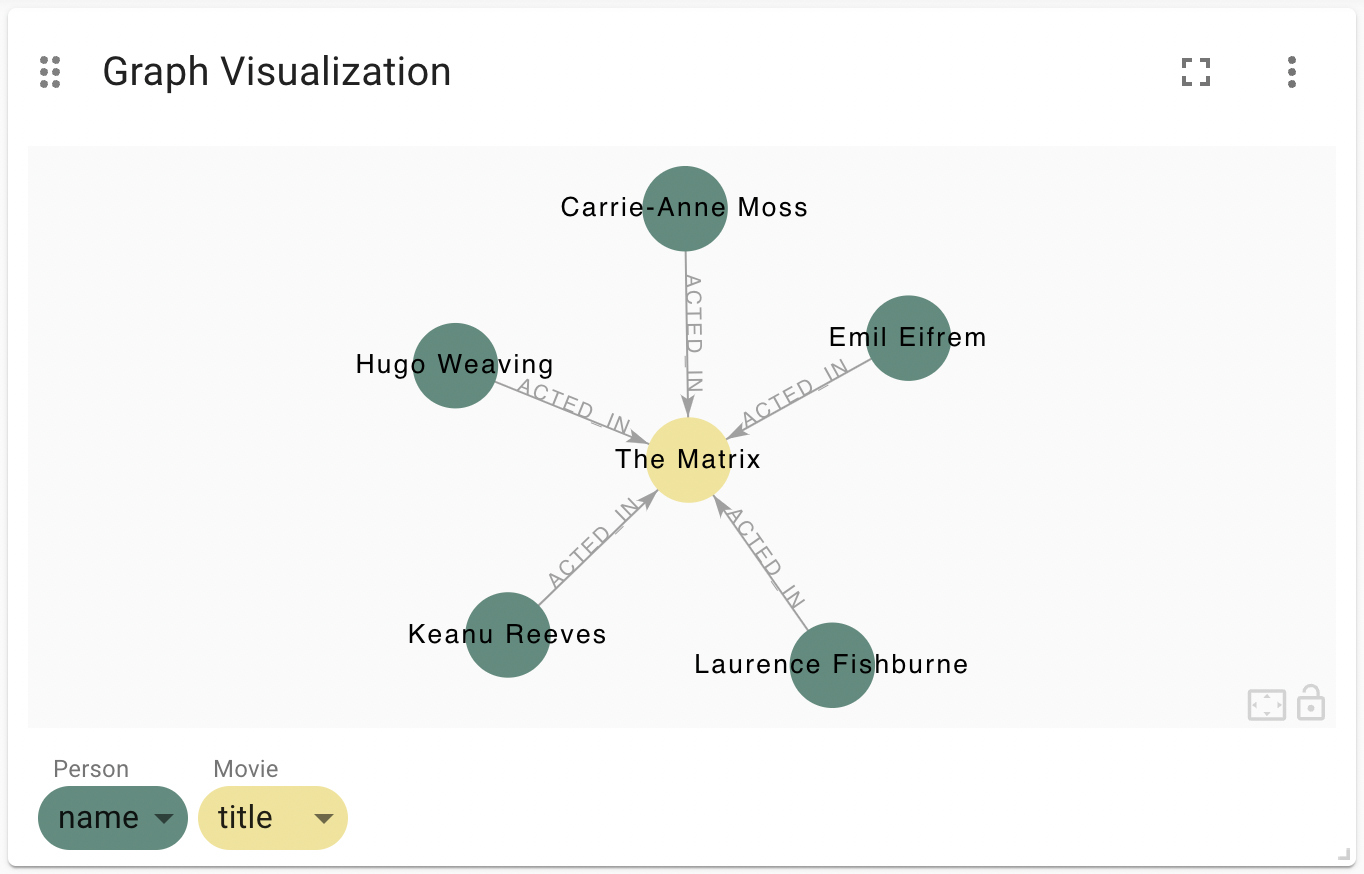Click the Graph Visualization title

[277, 72]
